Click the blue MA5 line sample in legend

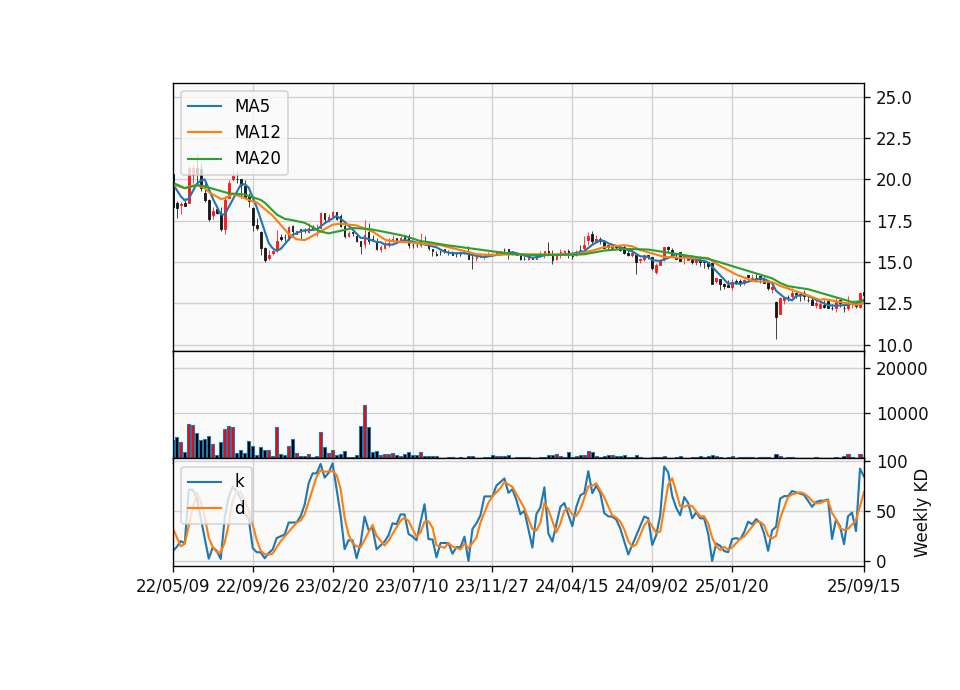point(204,106)
